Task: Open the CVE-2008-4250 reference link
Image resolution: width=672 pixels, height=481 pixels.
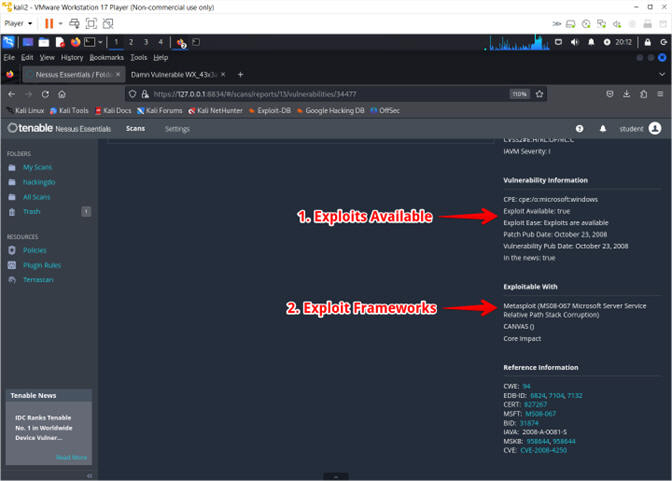Action: 543,450
